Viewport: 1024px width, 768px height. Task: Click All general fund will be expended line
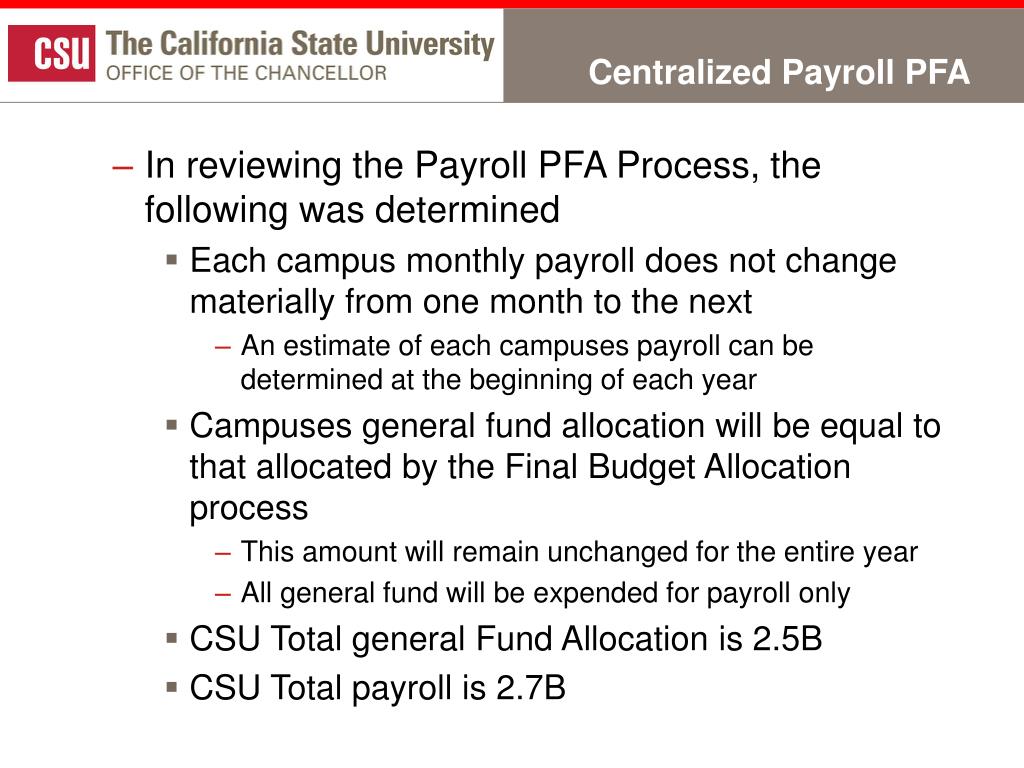tap(545, 594)
